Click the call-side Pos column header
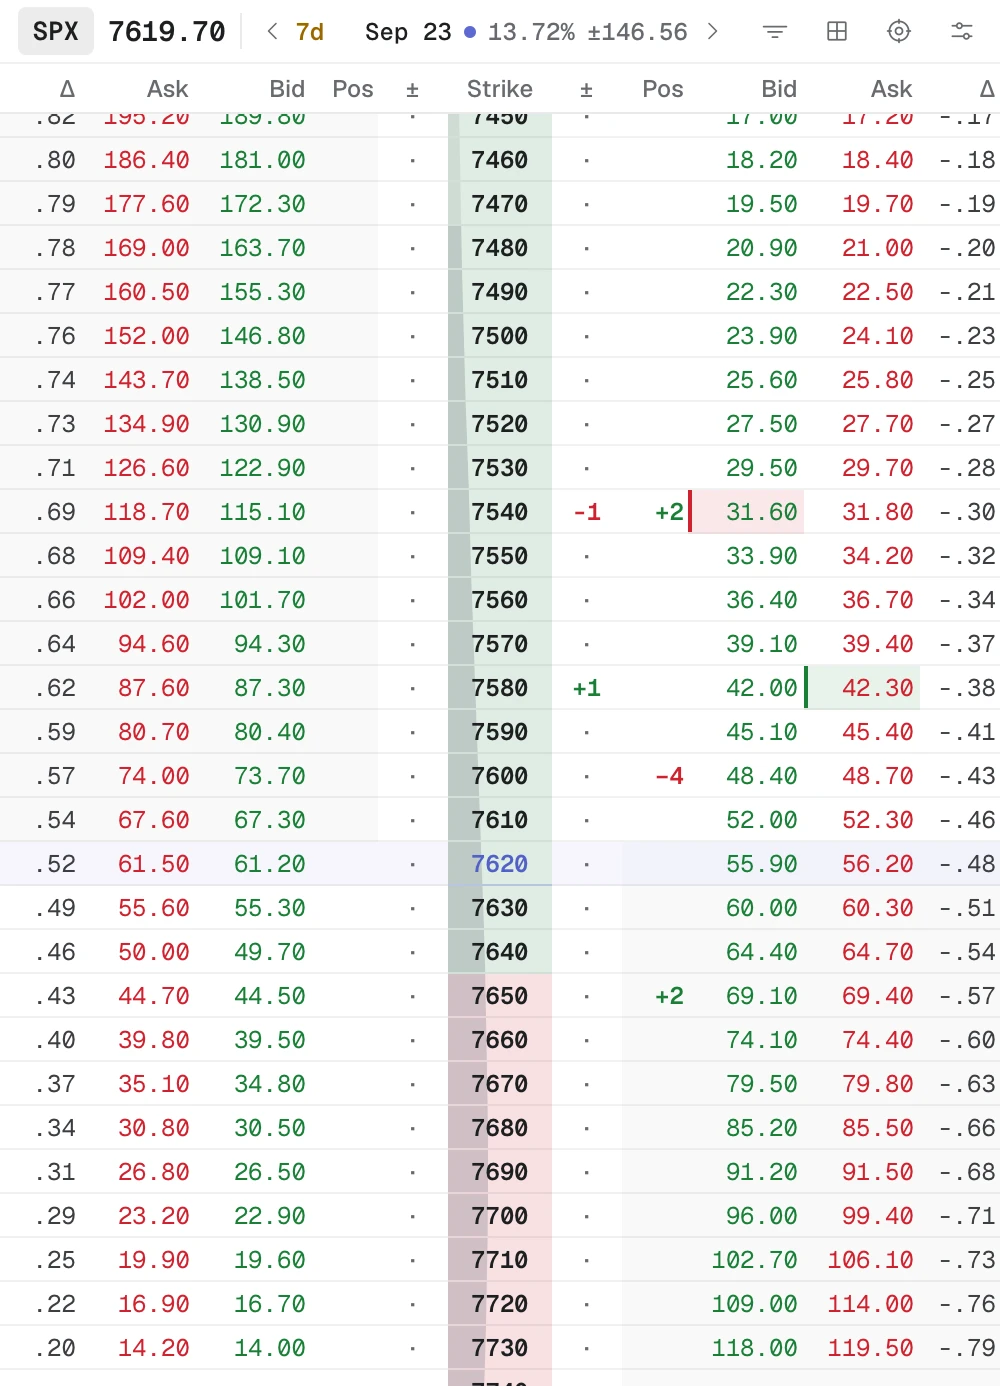The width and height of the screenshot is (1000, 1386). (x=353, y=89)
